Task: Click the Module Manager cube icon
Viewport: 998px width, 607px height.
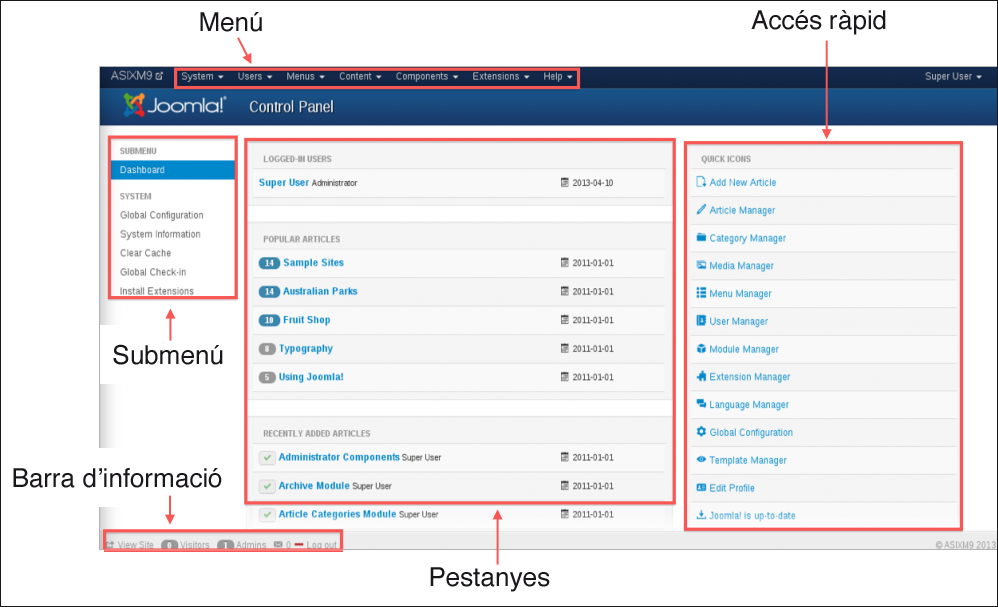Action: coord(701,349)
